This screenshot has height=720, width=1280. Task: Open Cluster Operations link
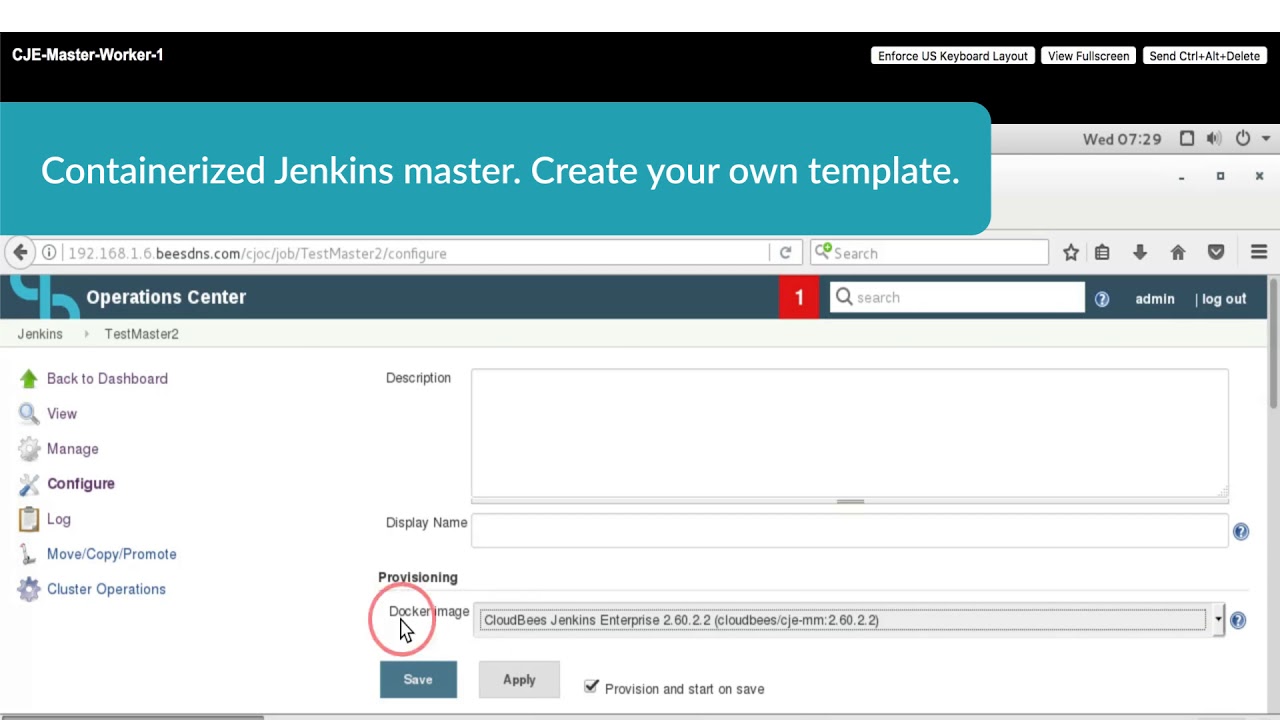click(x=106, y=589)
